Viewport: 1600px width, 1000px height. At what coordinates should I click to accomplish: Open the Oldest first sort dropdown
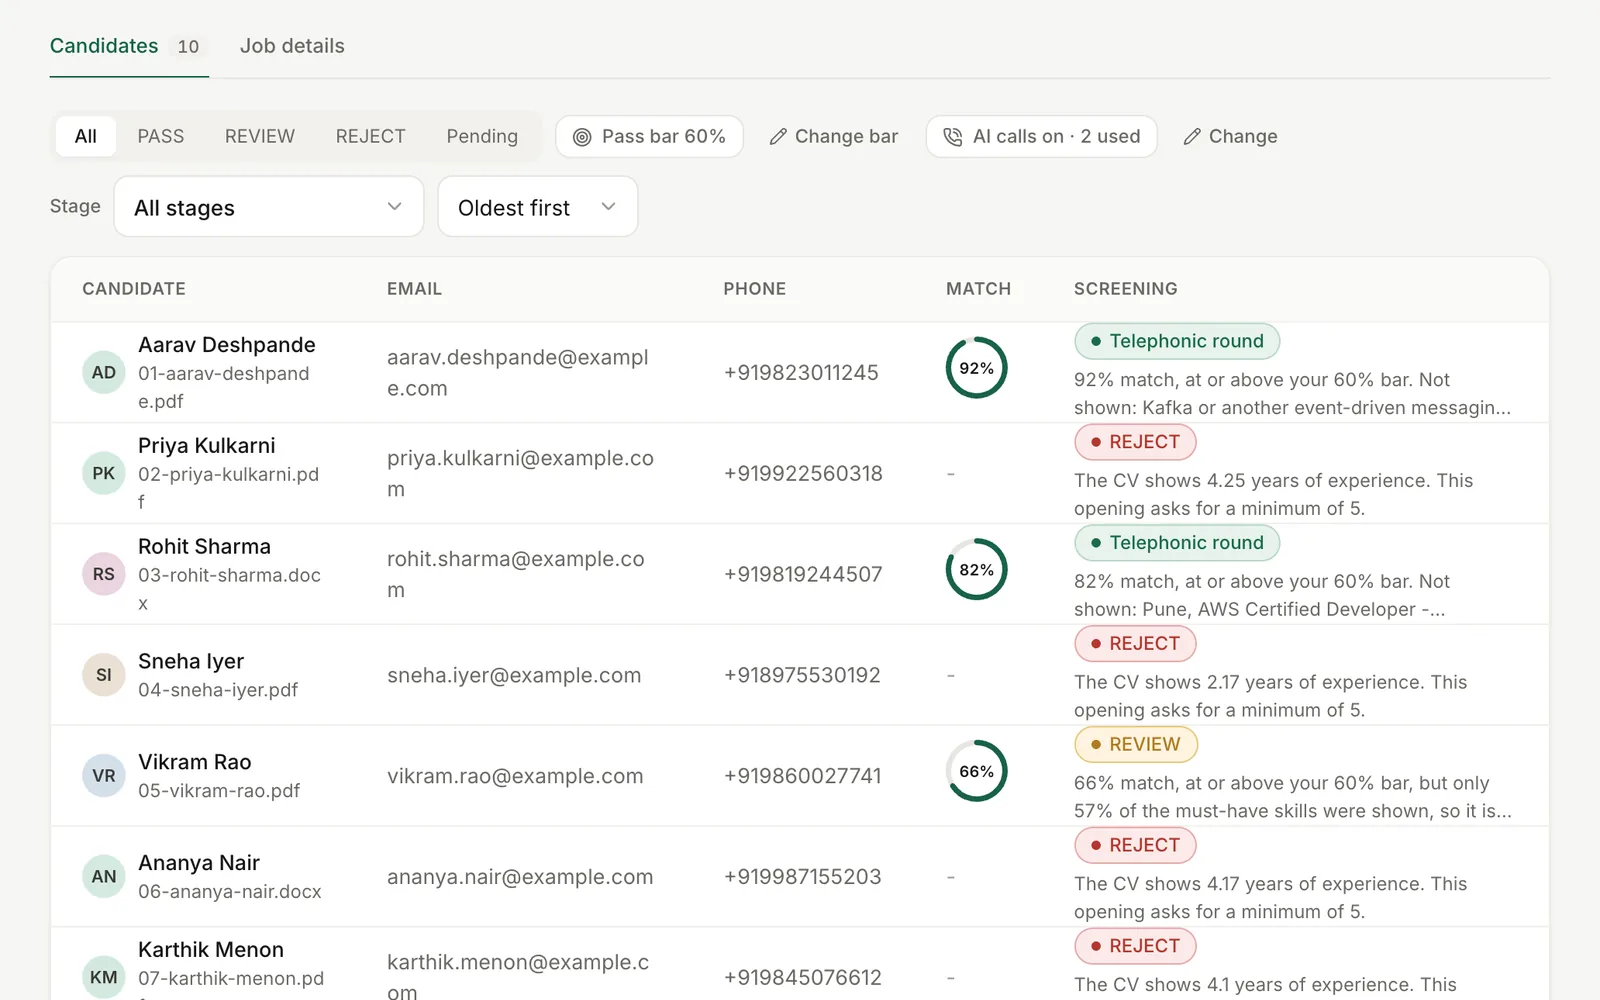tap(538, 207)
